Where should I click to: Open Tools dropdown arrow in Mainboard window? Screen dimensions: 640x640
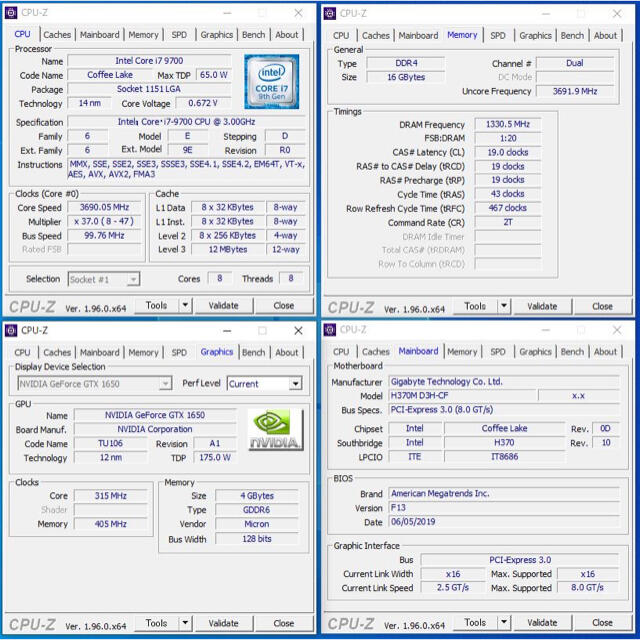pos(504,622)
